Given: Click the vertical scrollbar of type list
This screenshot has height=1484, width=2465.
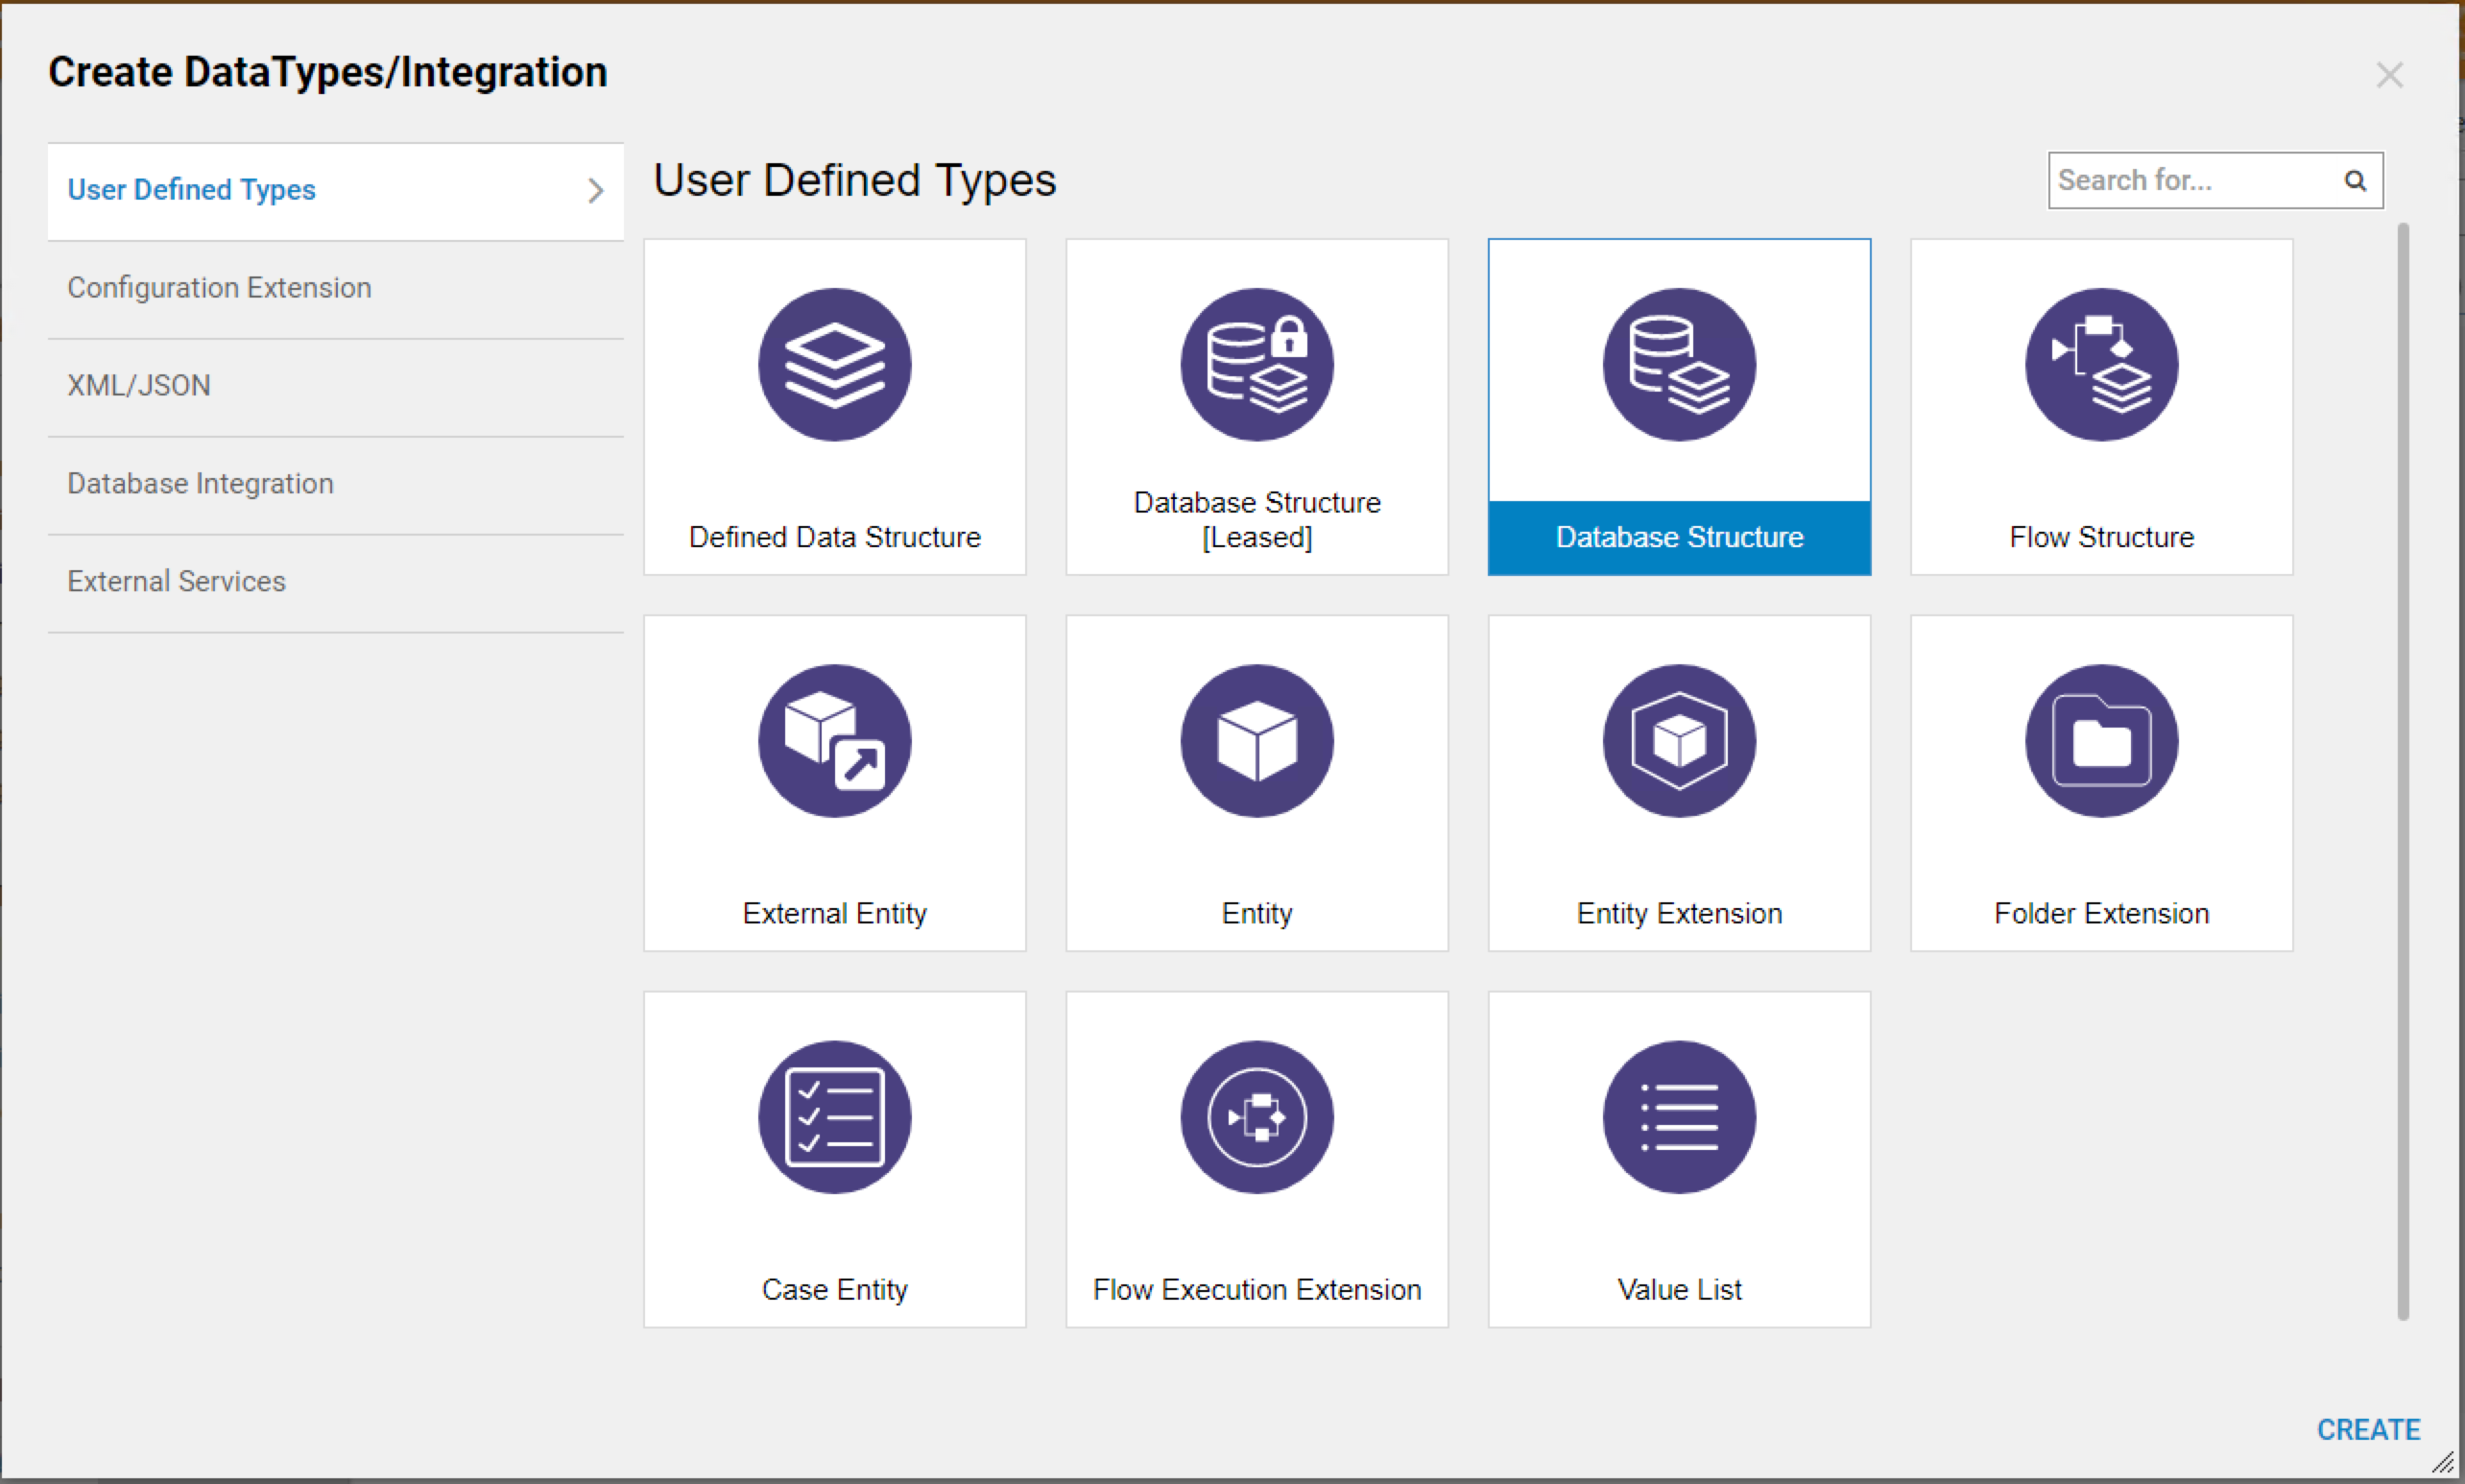Looking at the screenshot, I should pos(2402,771).
